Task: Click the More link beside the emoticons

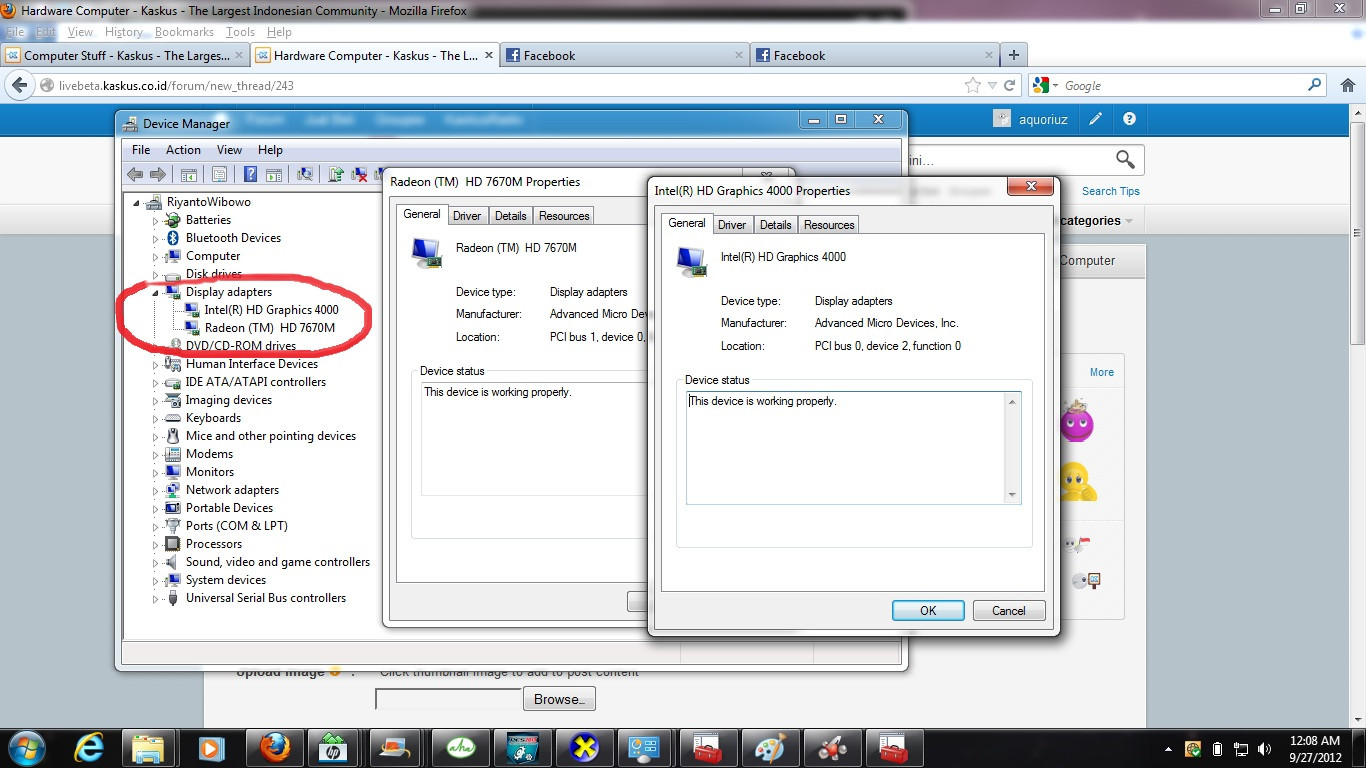Action: 1102,372
